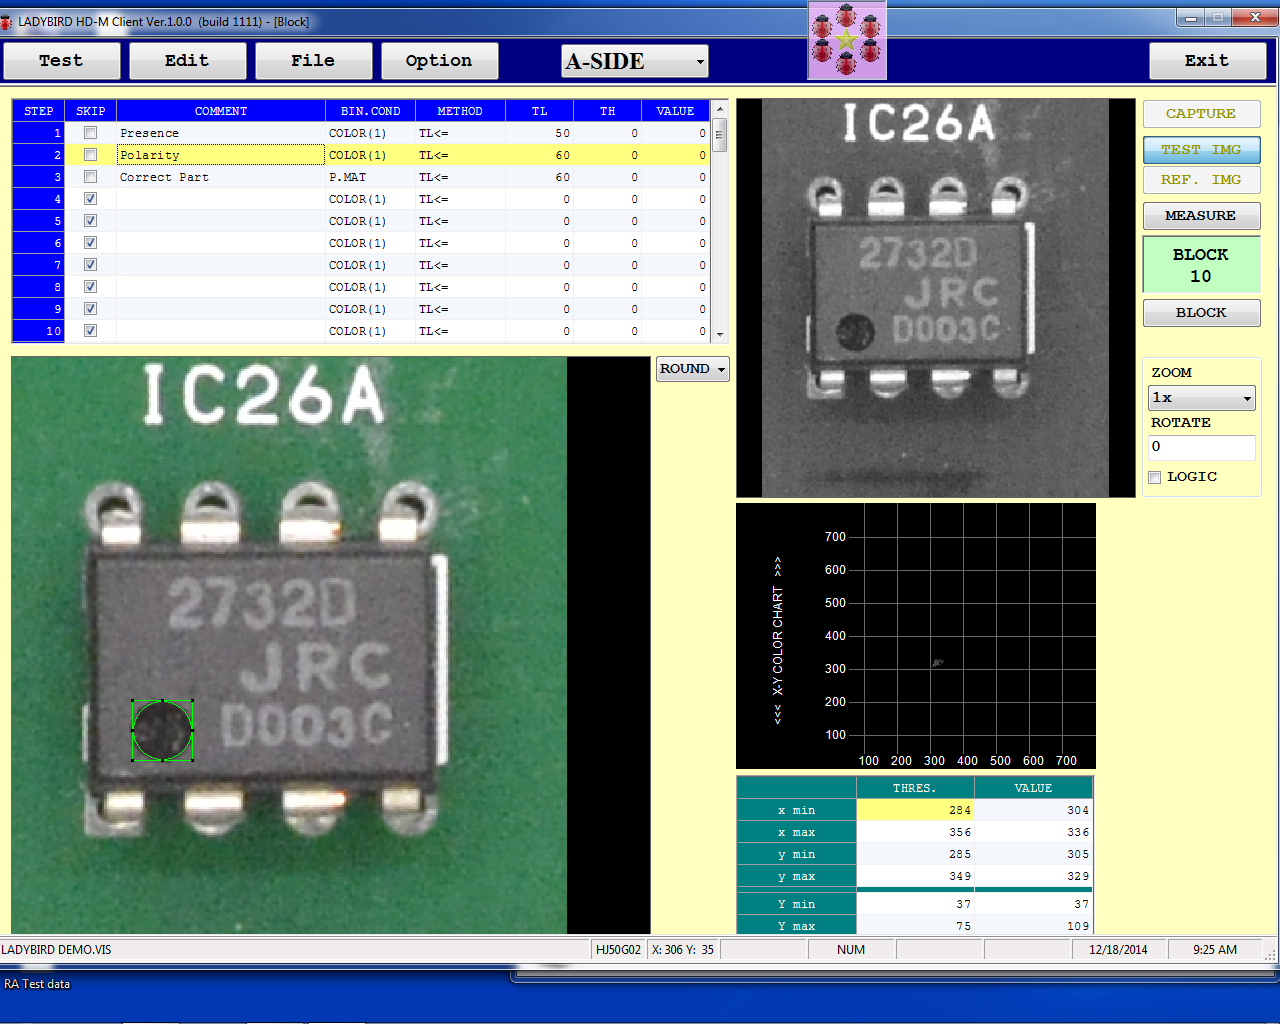Click LADYBIRD DEMO.VIS in status bar
This screenshot has height=1024, width=1280.
point(56,950)
